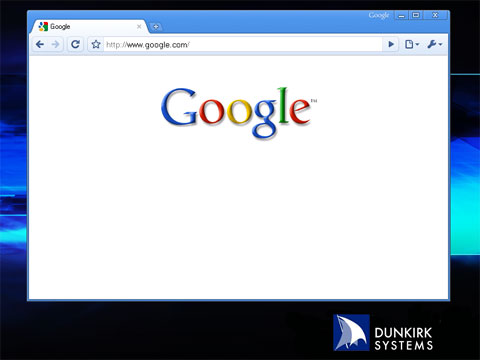Select the Google tab
Viewport: 480px width, 360px height.
(x=89, y=27)
